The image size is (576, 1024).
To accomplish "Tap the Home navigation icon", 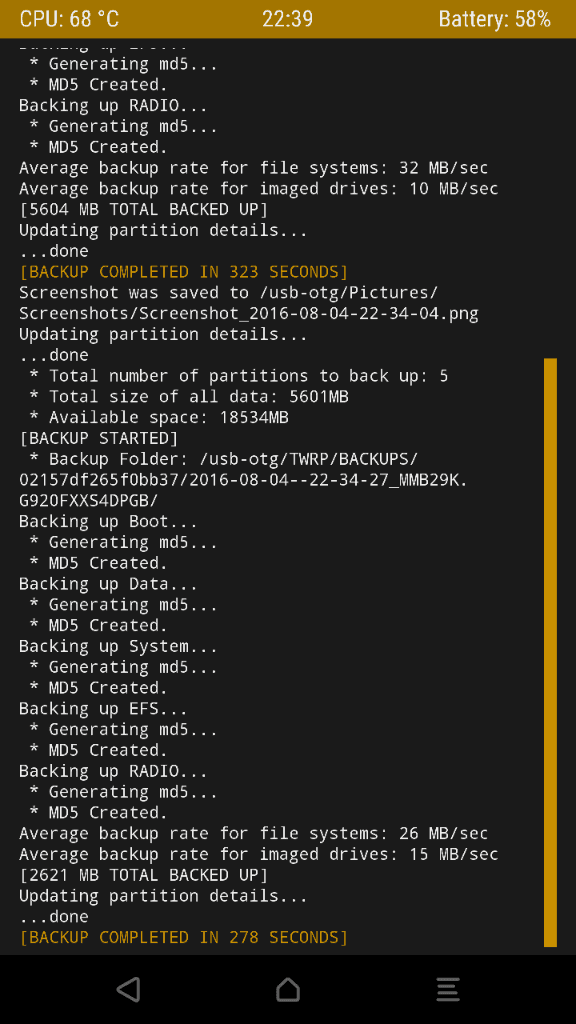I will tap(288, 989).
